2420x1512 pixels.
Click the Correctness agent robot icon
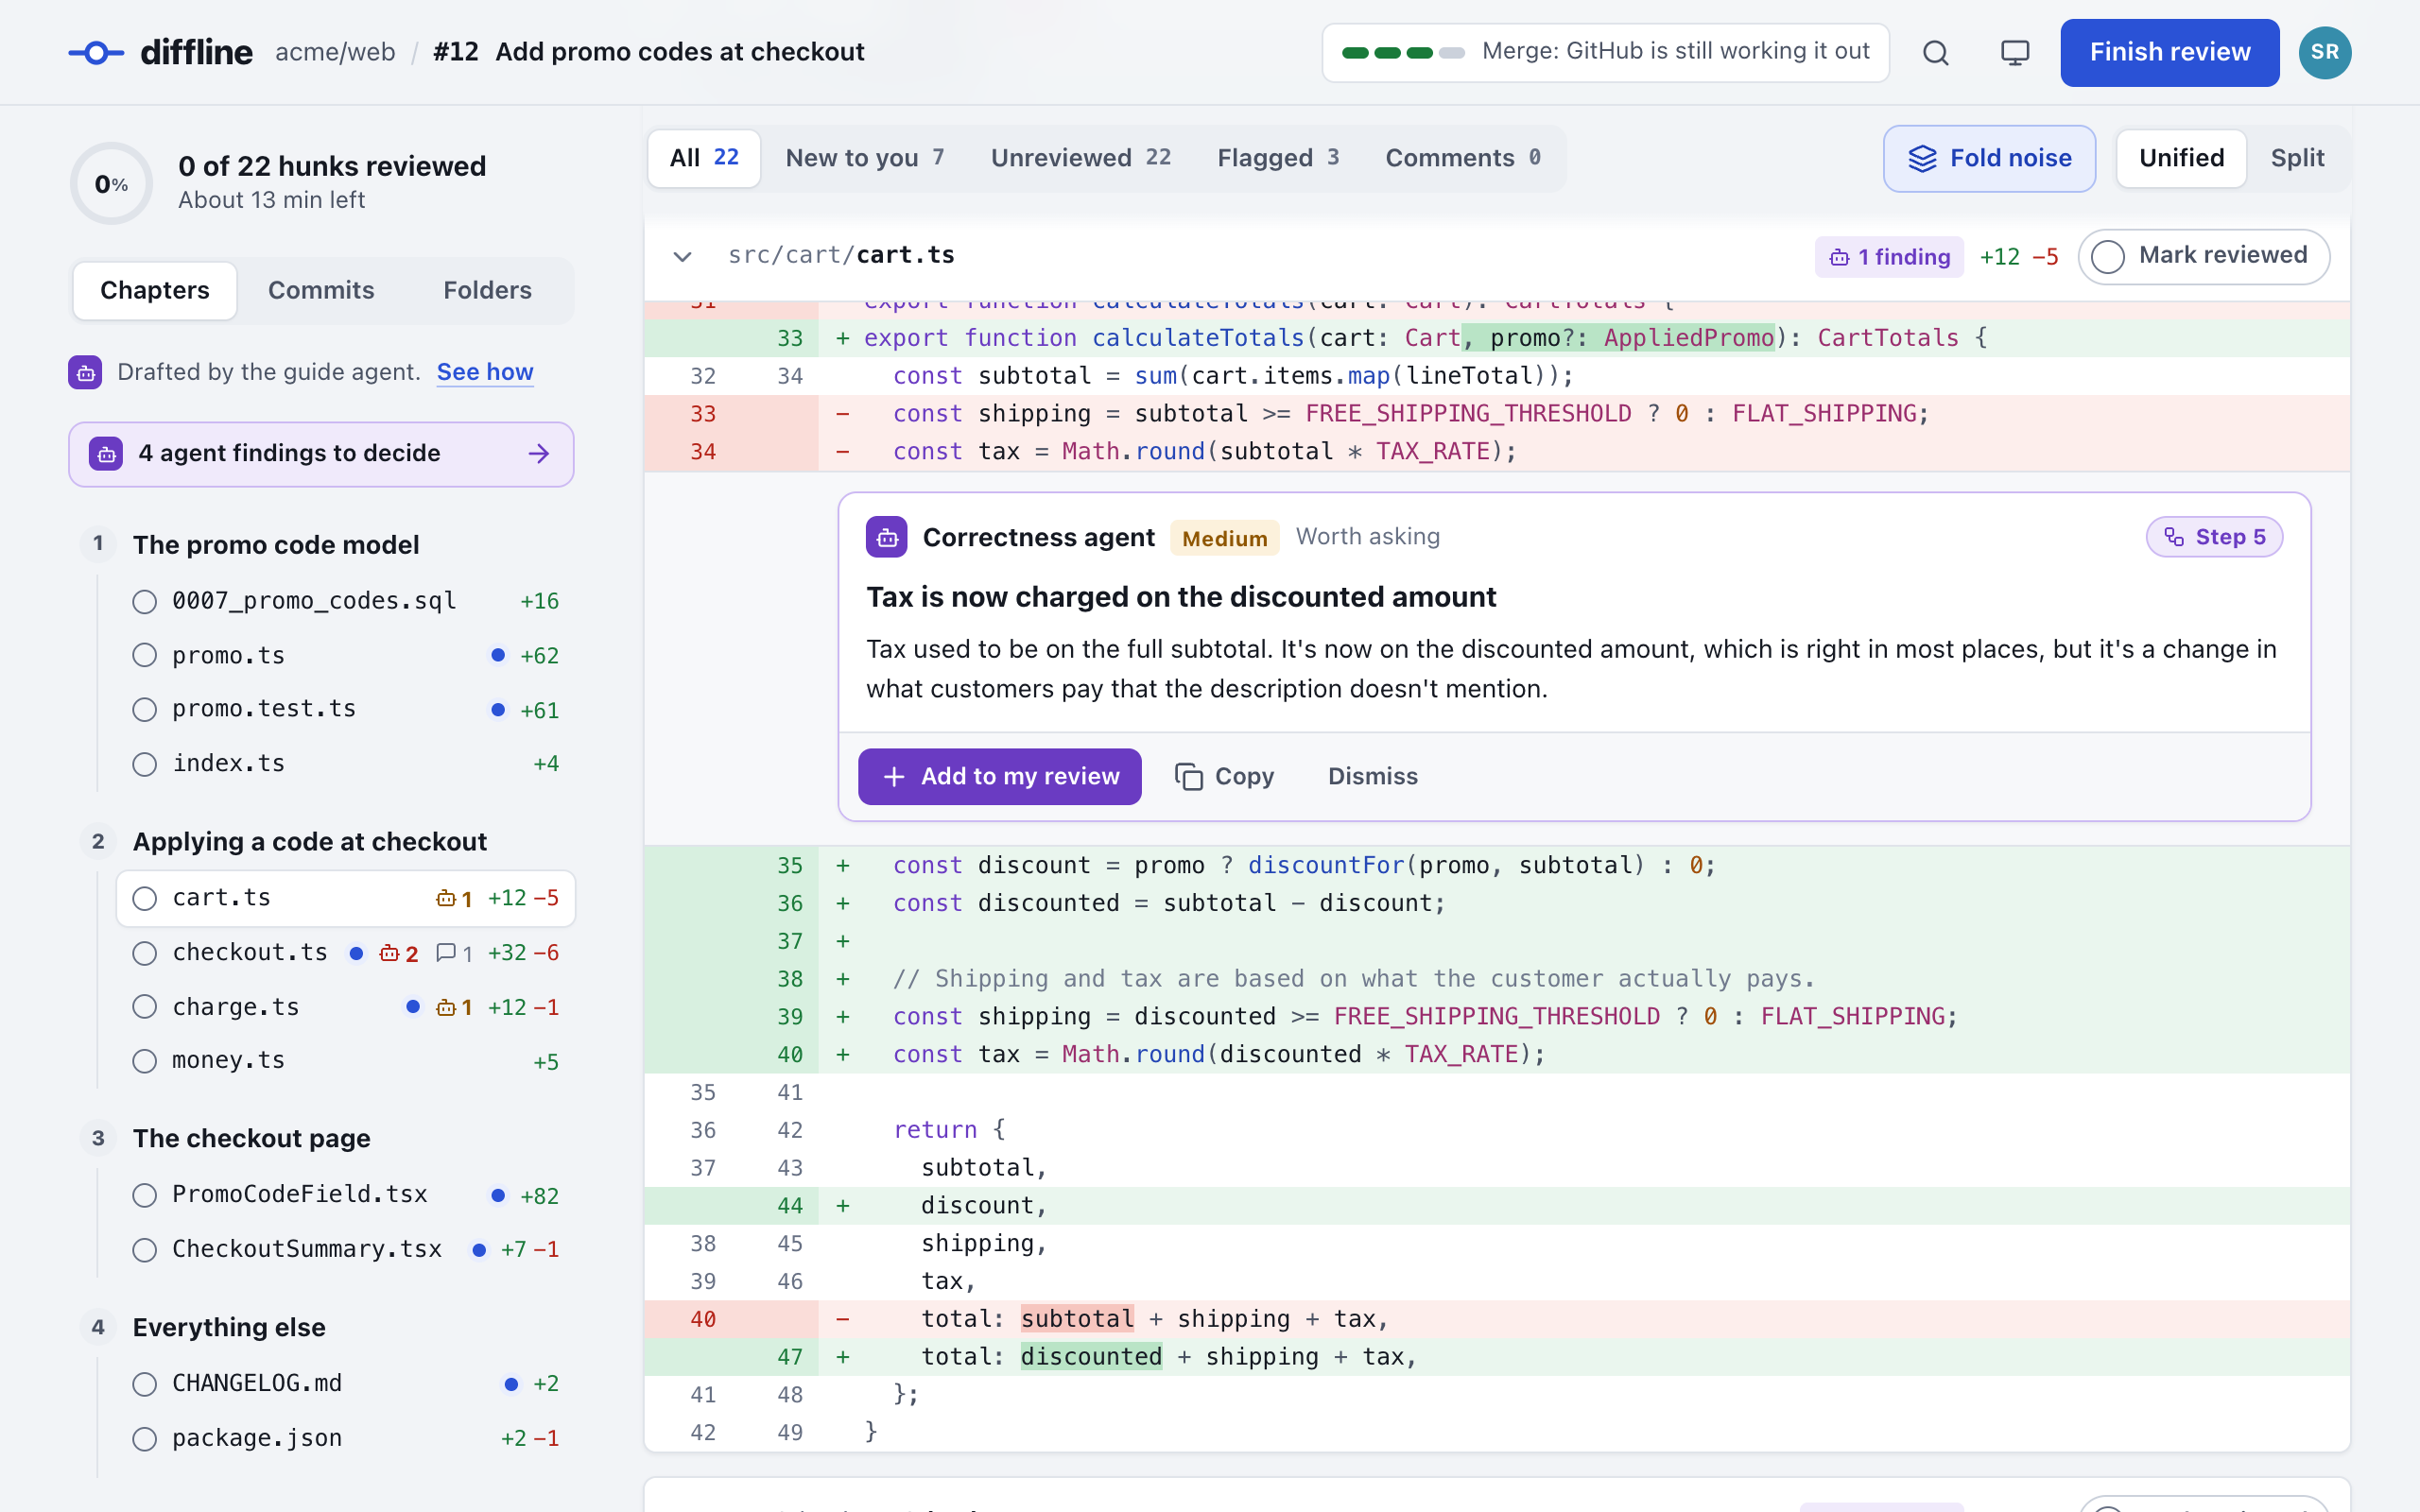click(x=887, y=538)
